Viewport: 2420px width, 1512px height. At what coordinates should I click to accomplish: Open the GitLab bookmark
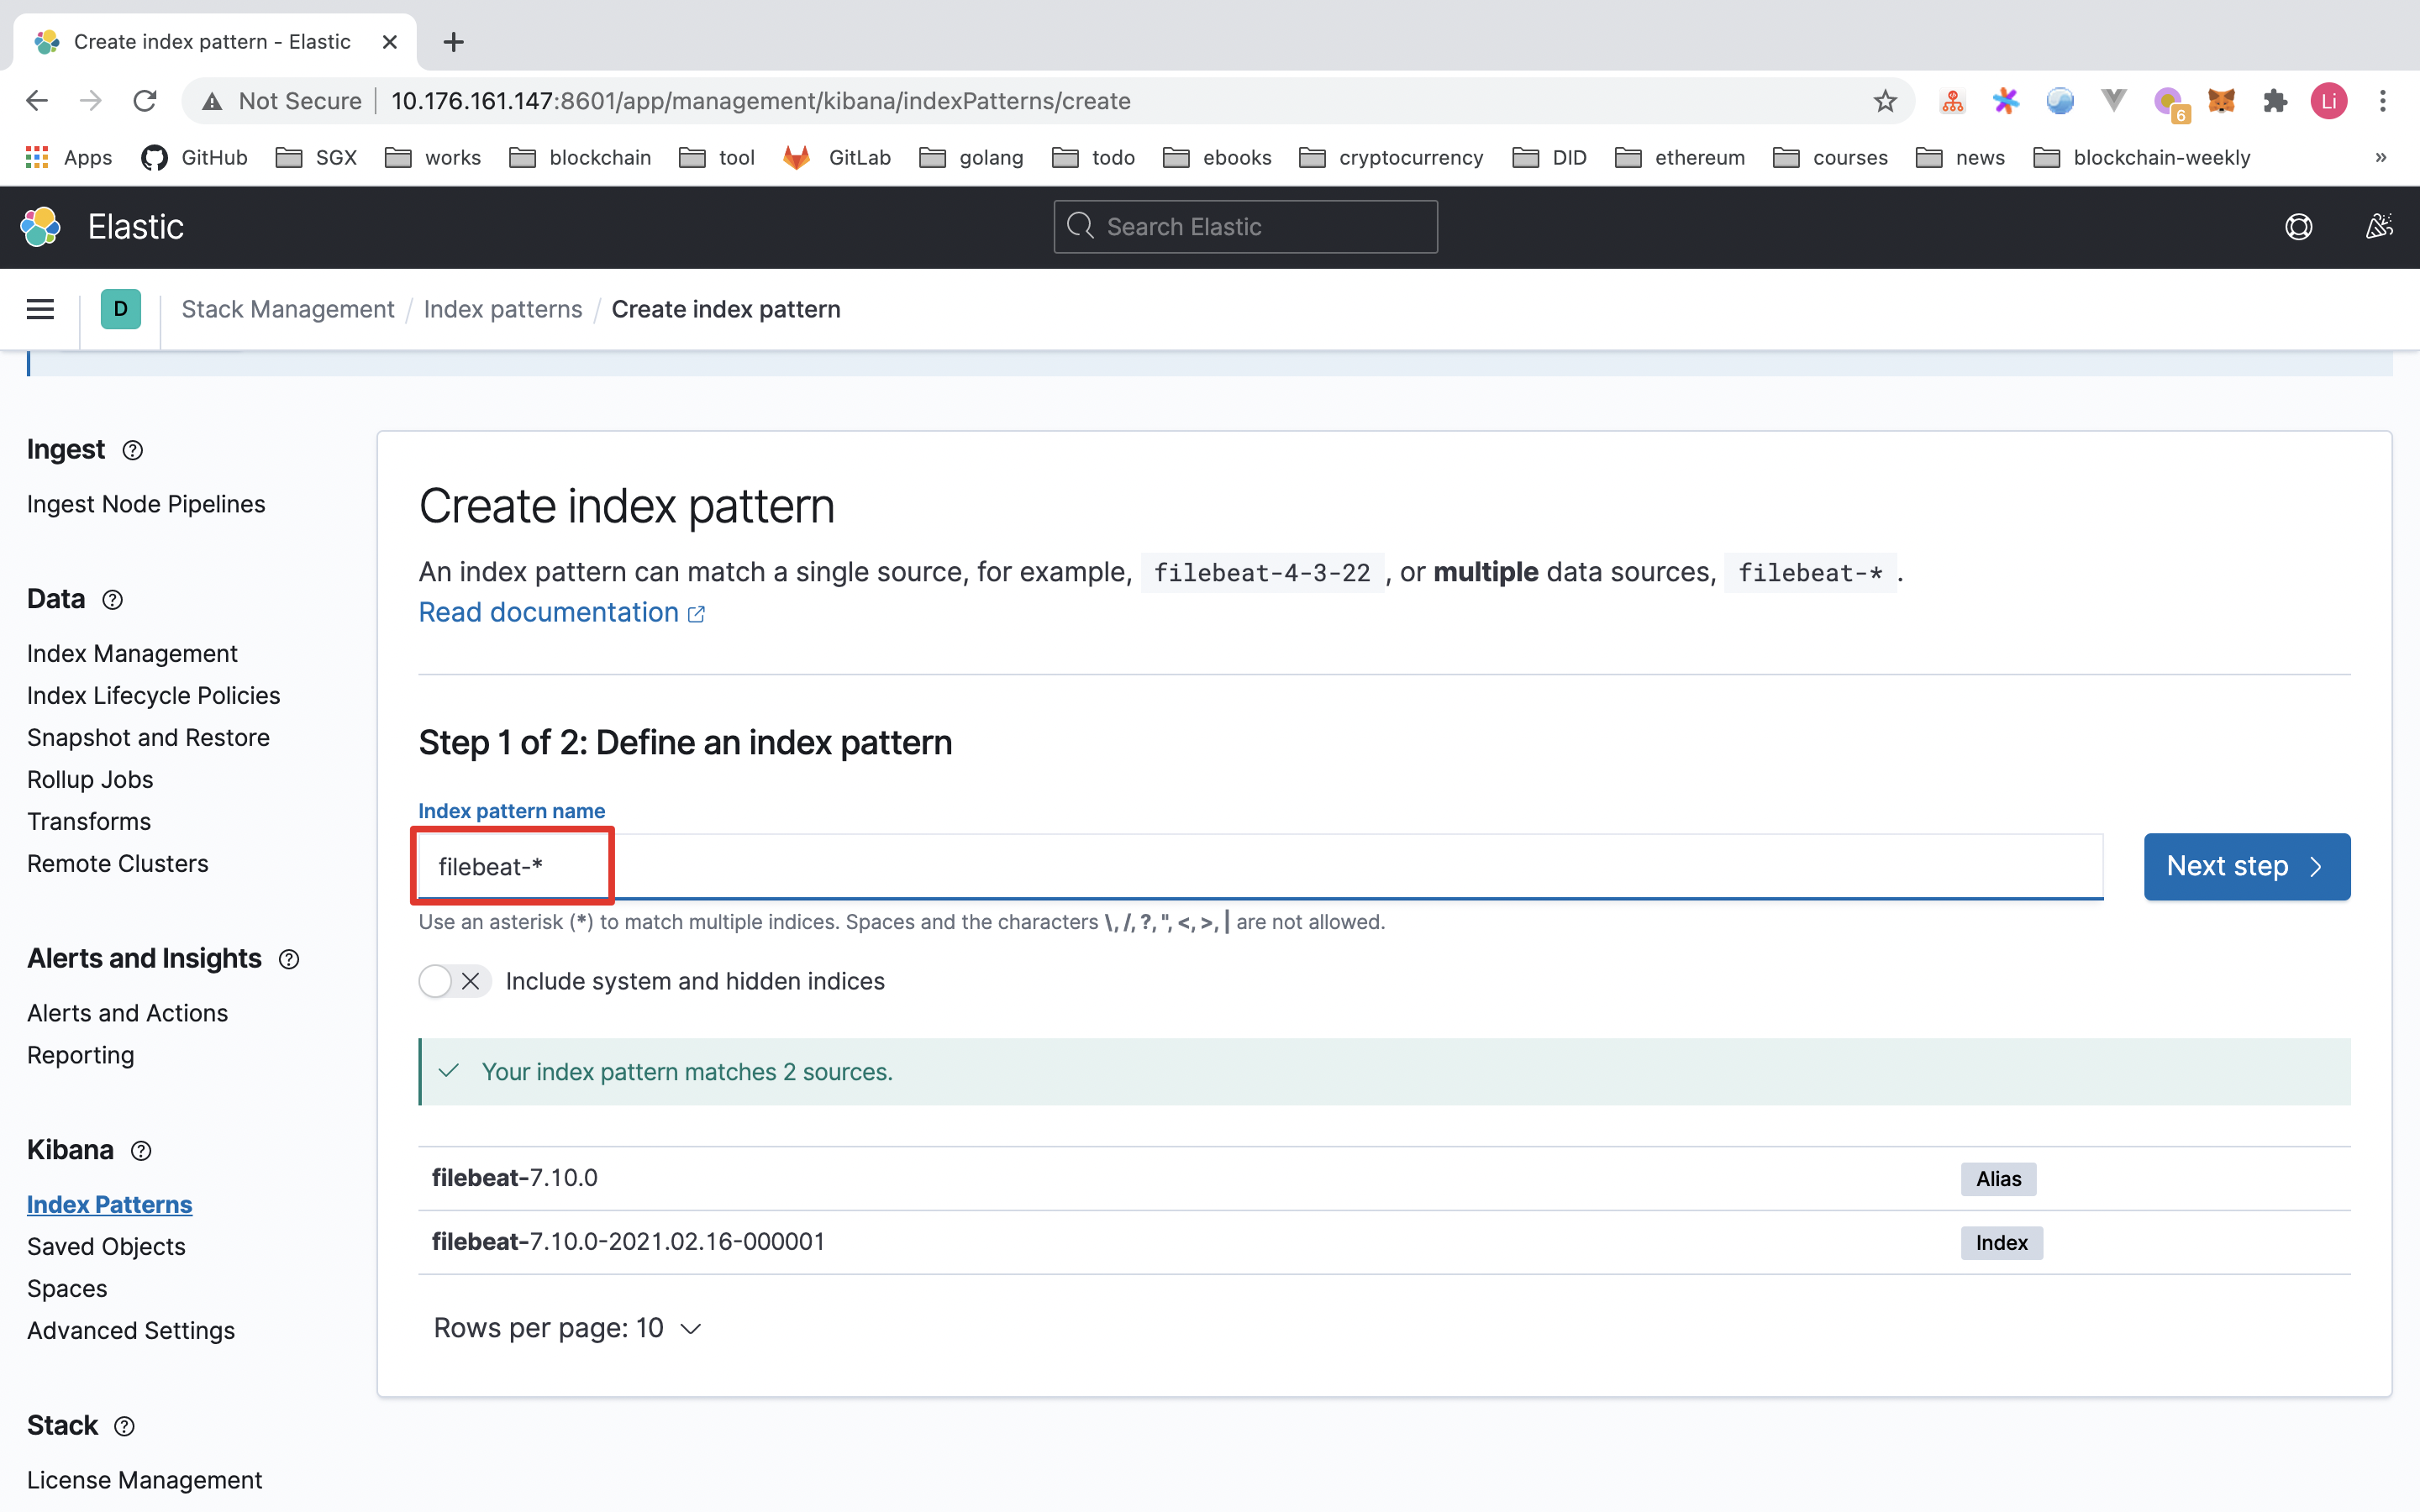click(837, 158)
